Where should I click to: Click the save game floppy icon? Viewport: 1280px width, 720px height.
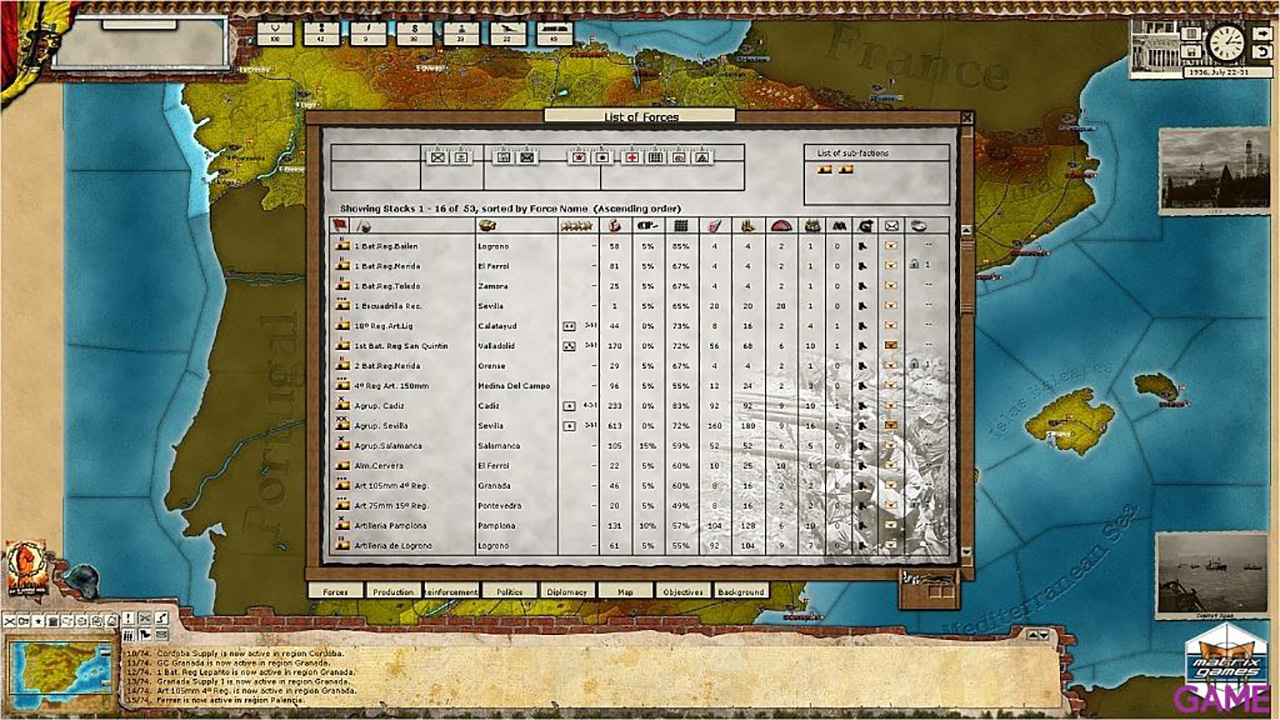1191,51
